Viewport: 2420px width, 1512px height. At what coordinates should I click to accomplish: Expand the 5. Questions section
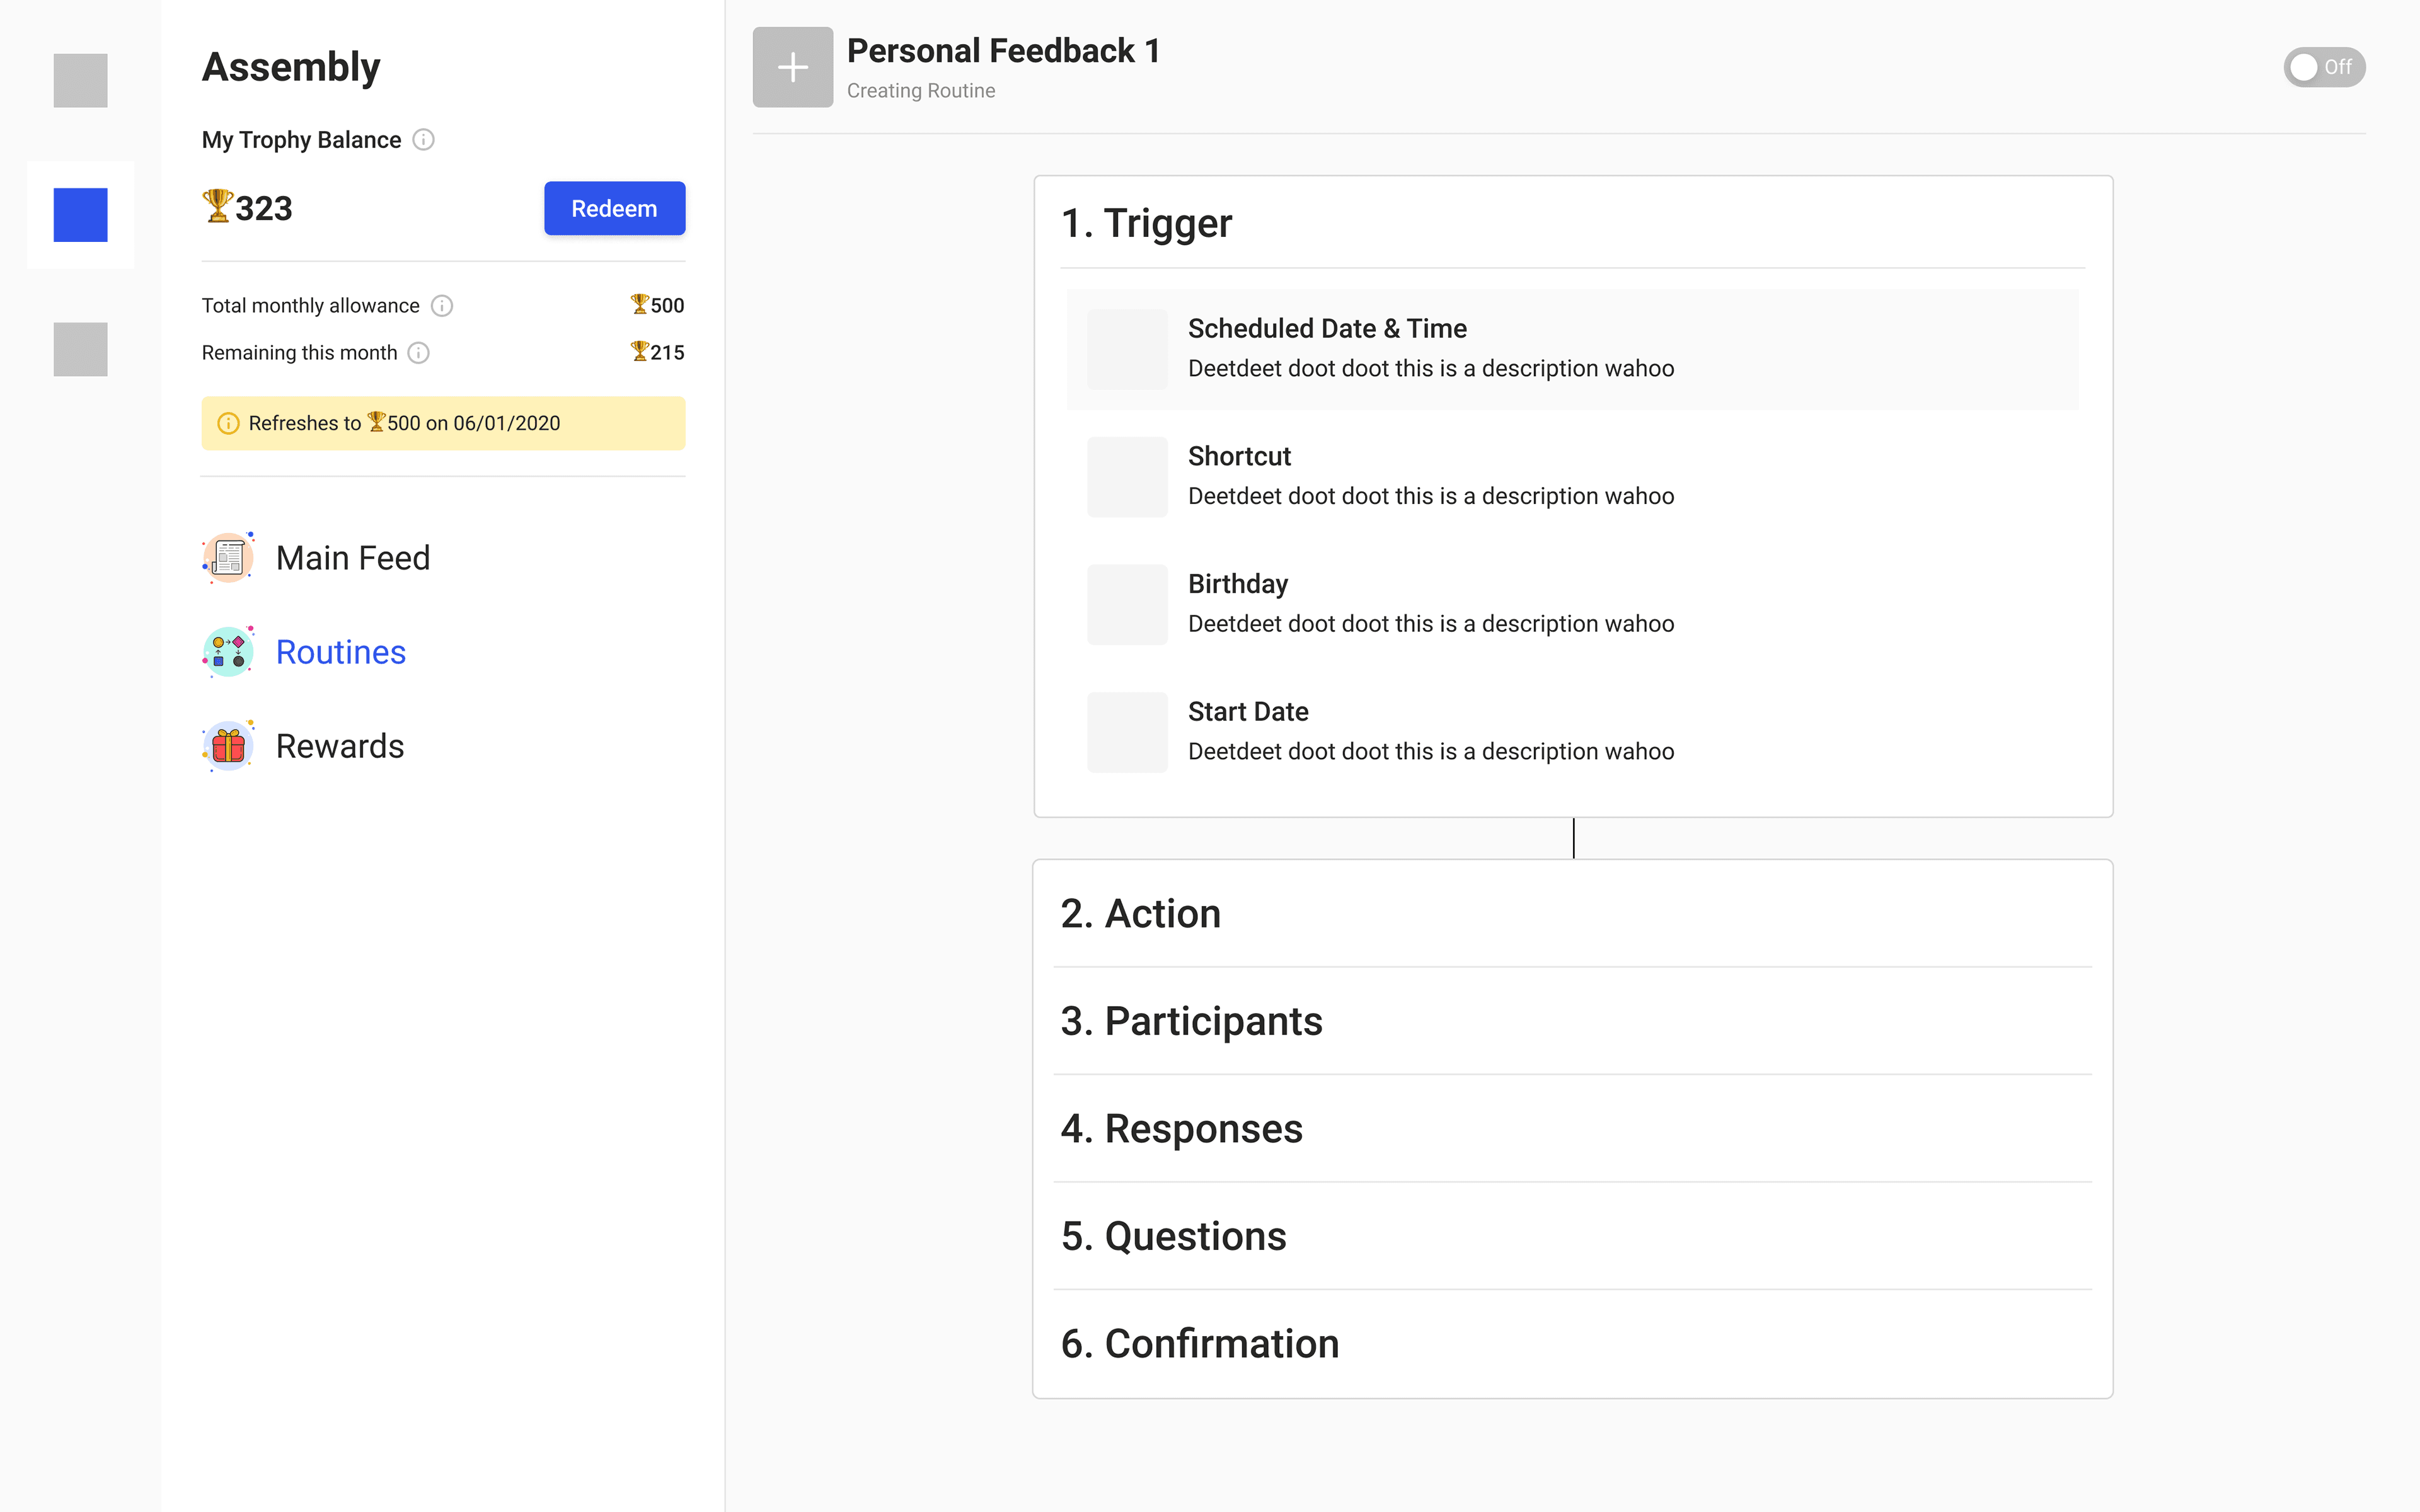pos(1571,1236)
